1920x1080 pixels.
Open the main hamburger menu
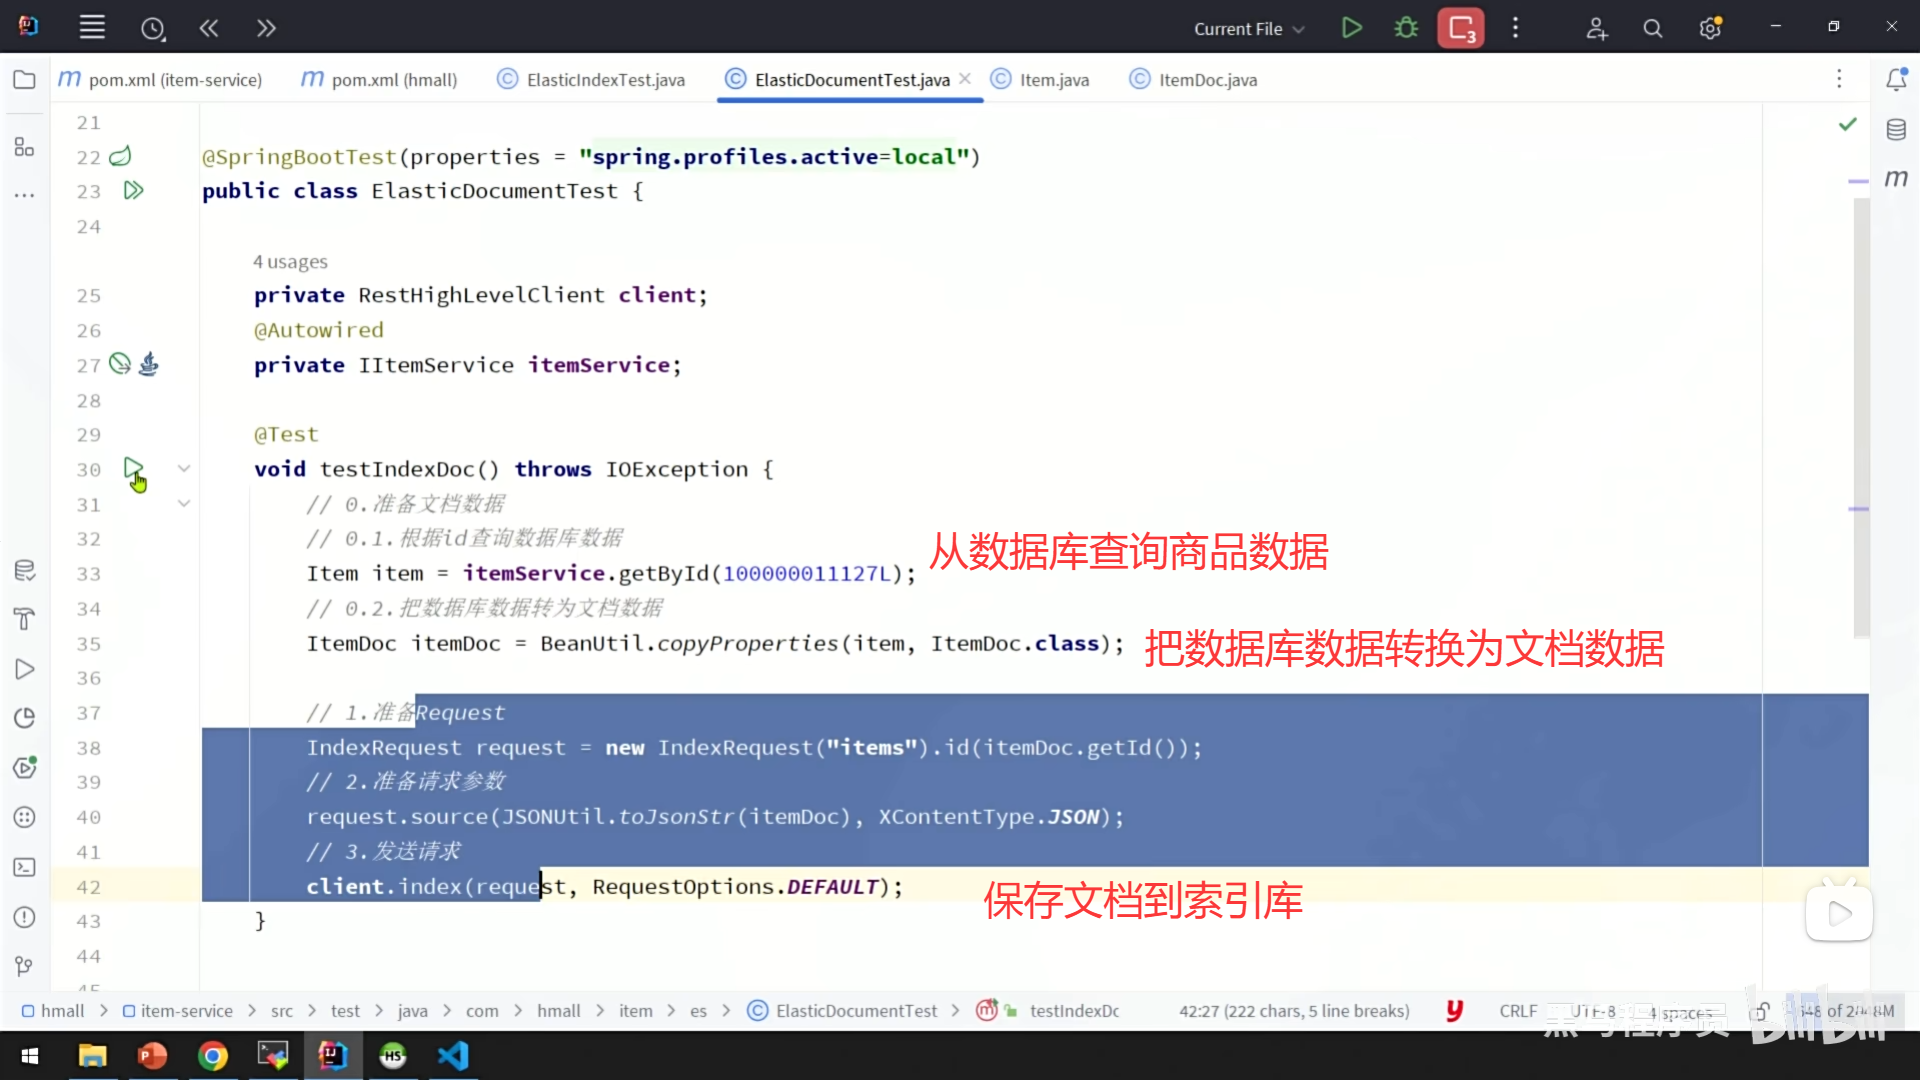click(x=92, y=28)
